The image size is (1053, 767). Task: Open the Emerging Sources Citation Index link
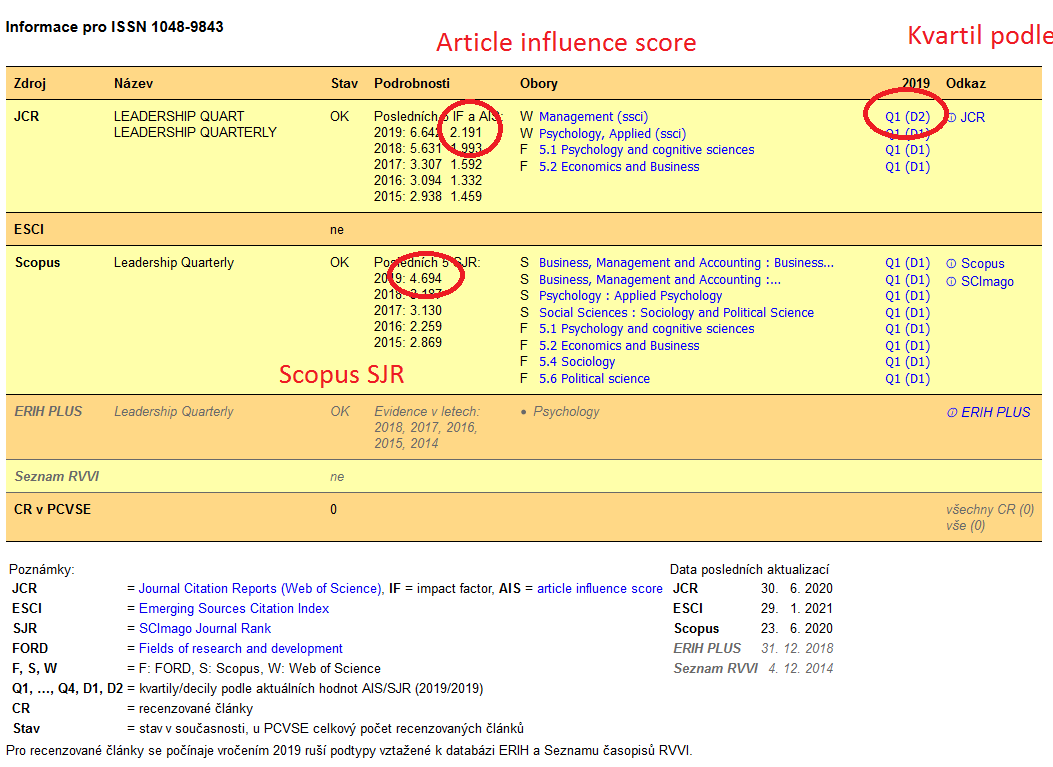pos(234,609)
